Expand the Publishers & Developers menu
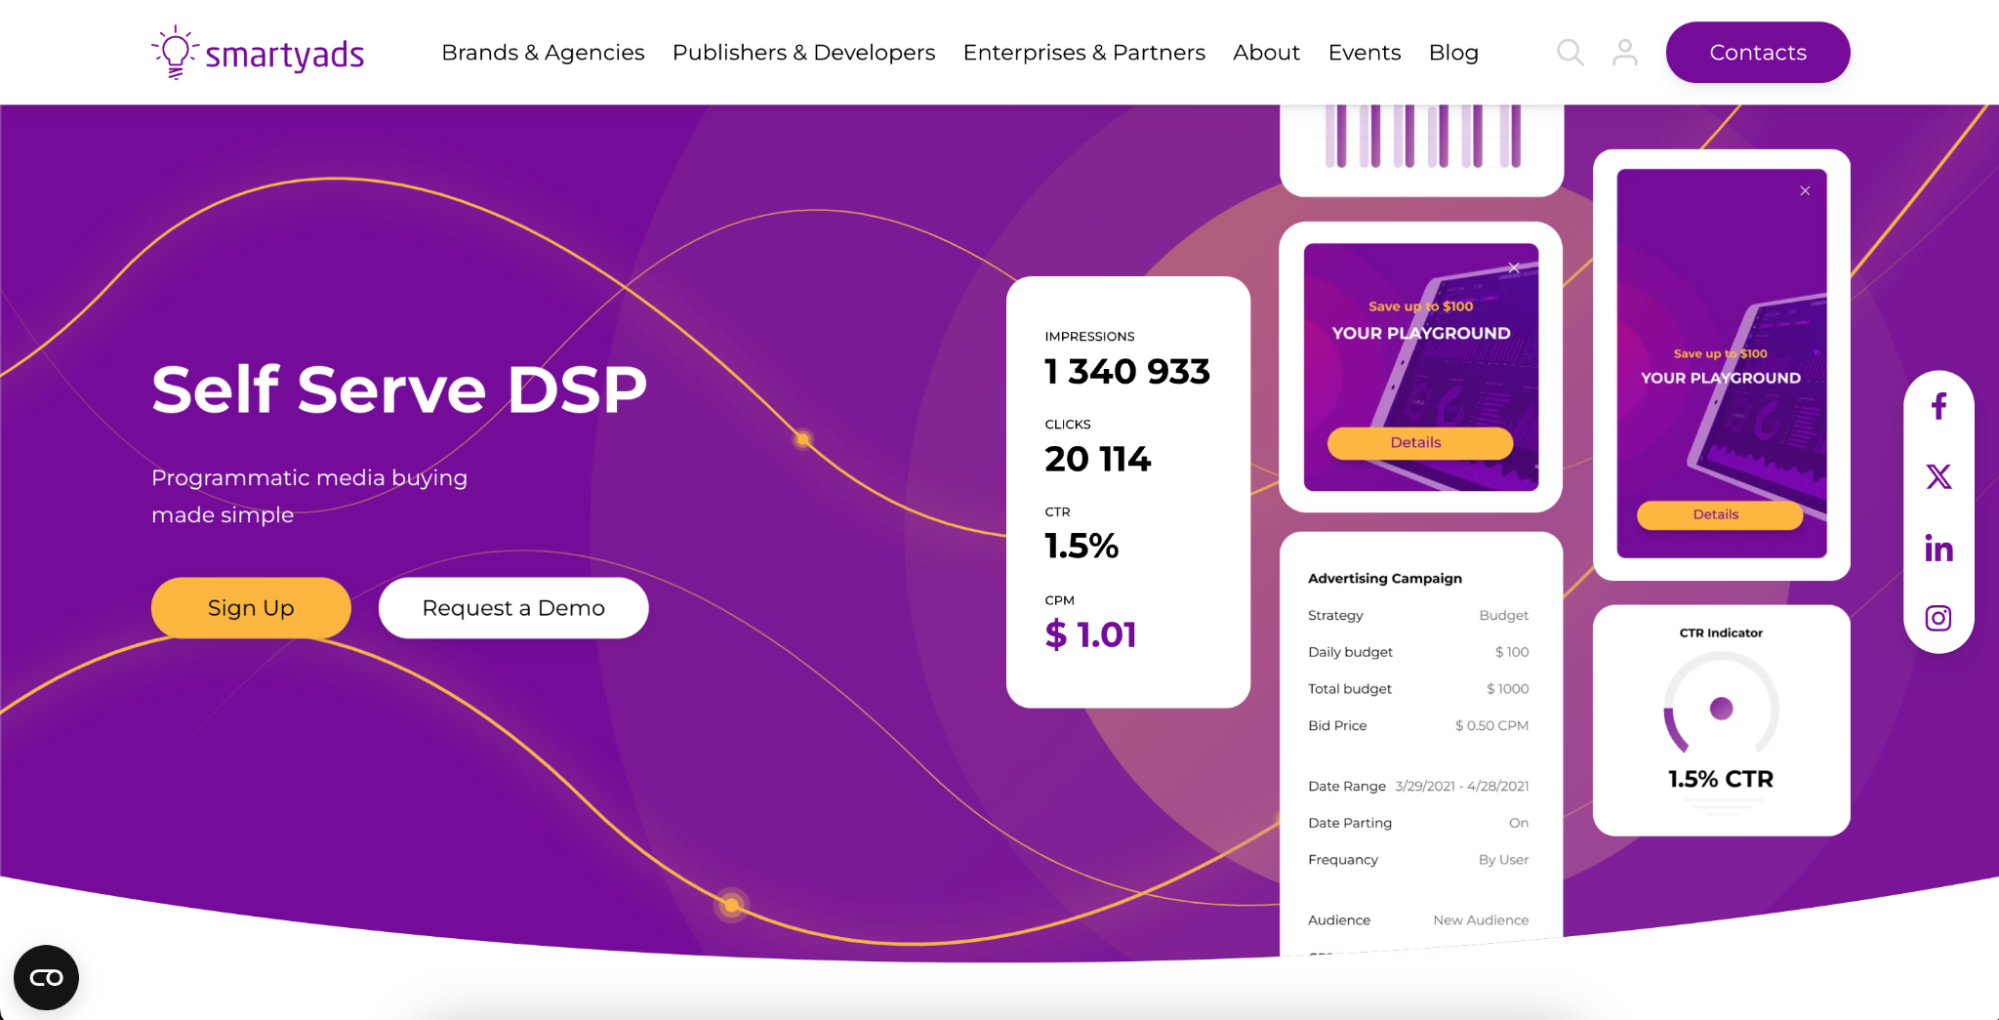 pos(803,52)
